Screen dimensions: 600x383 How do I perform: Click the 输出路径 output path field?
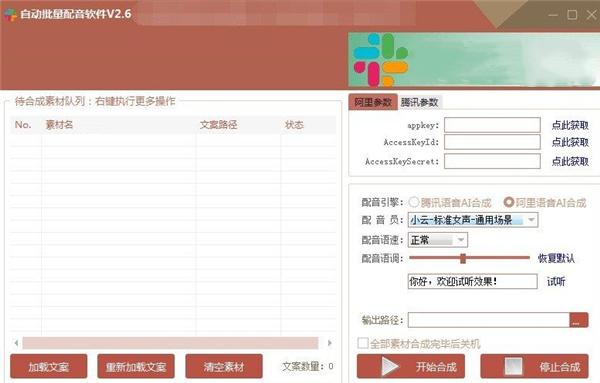pos(489,320)
